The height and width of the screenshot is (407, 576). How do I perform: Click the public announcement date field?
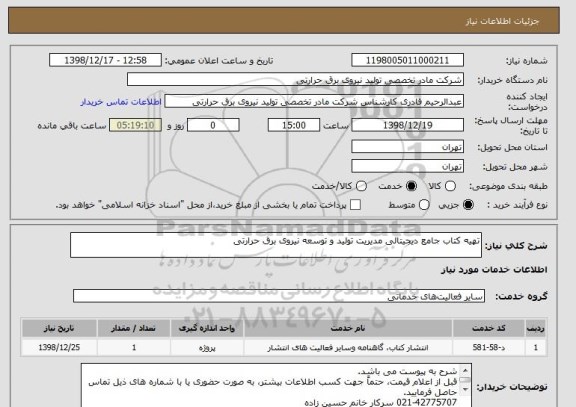coord(105,60)
